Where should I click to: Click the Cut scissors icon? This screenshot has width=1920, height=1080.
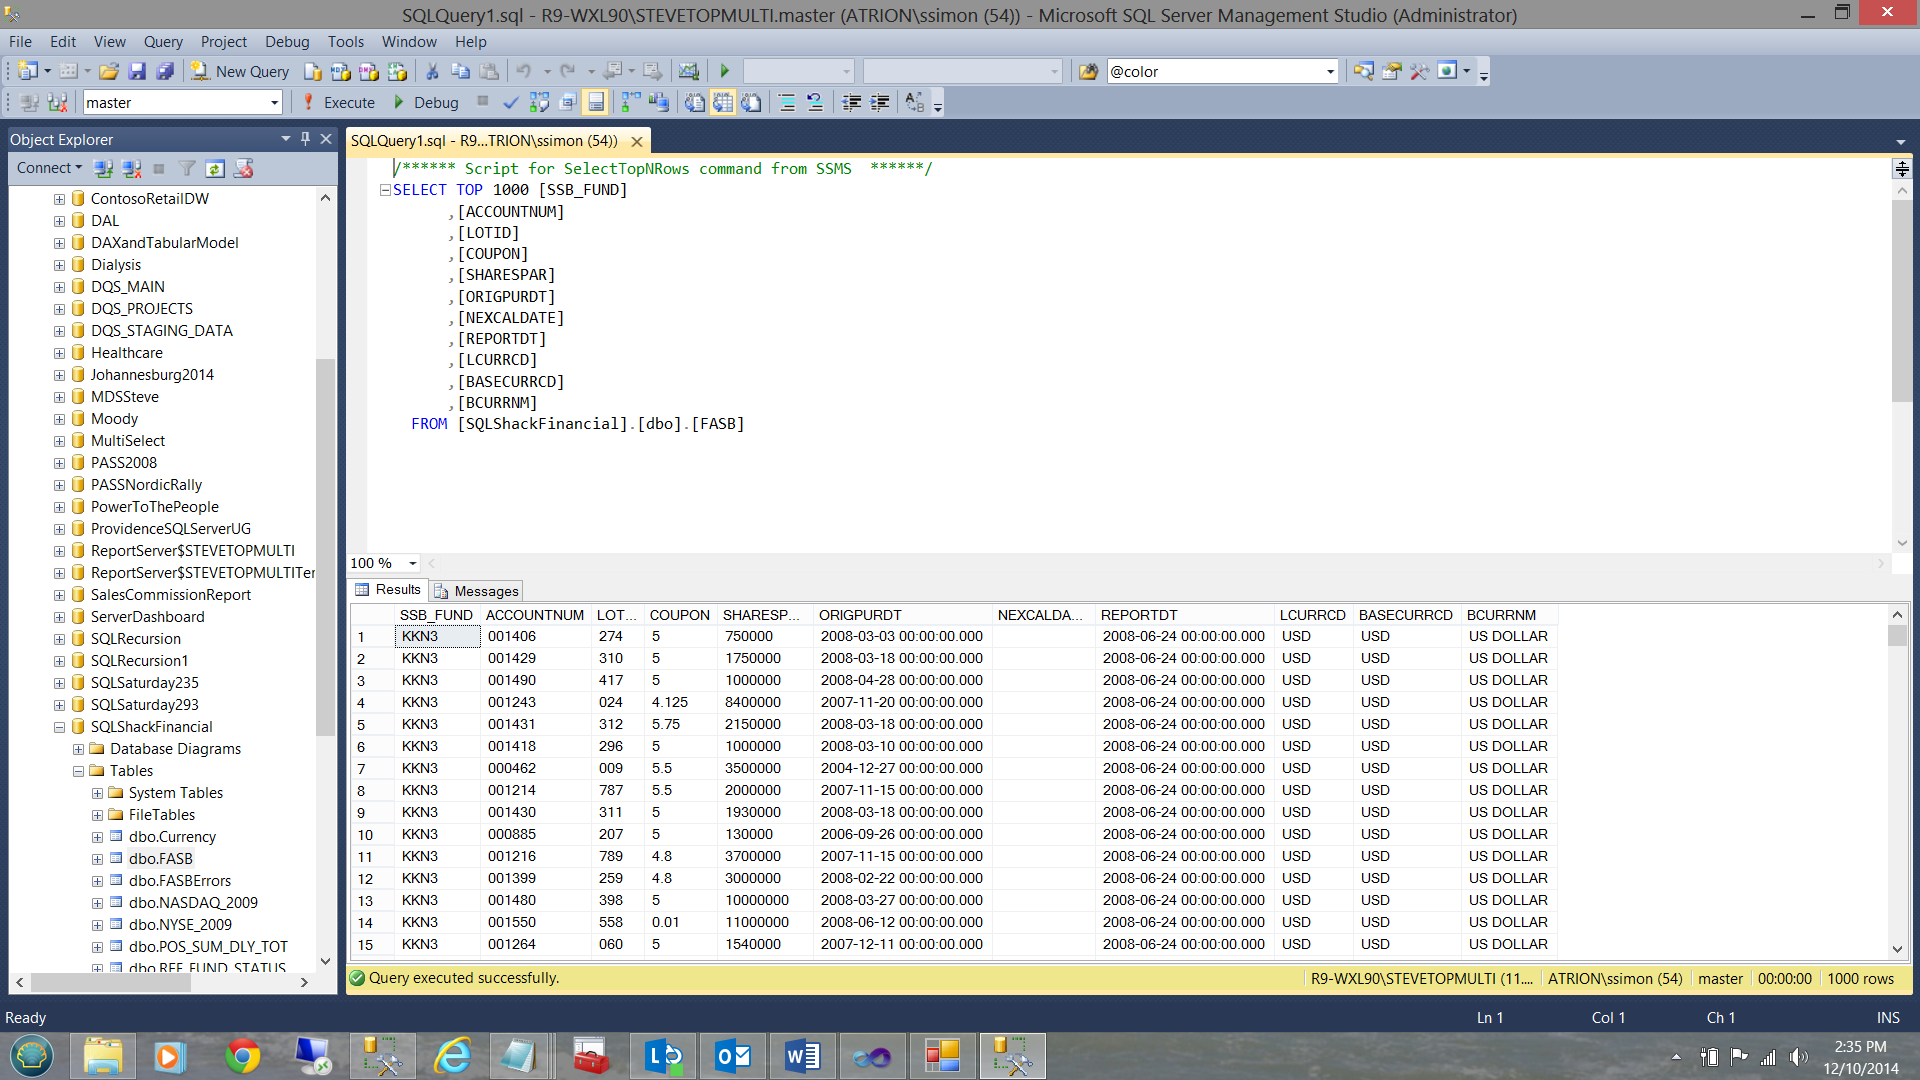[x=432, y=72]
